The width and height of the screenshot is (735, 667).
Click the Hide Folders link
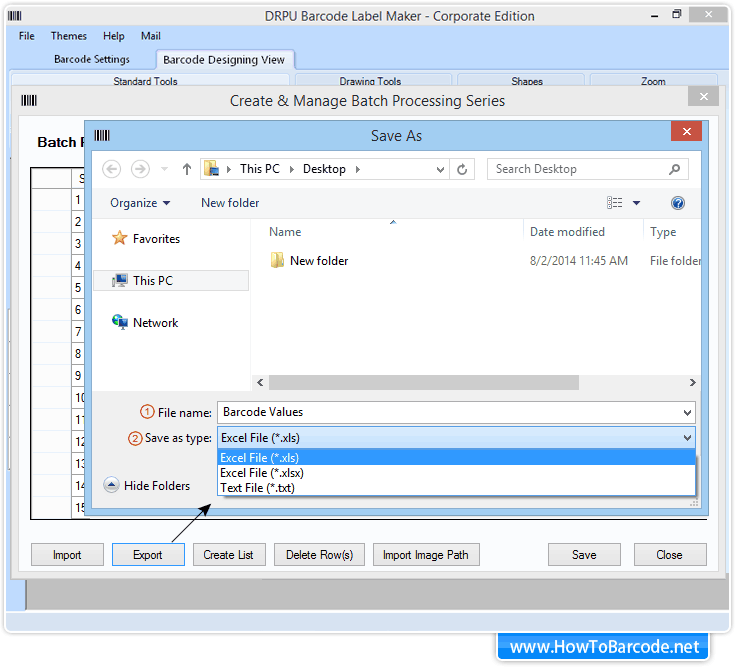click(157, 486)
